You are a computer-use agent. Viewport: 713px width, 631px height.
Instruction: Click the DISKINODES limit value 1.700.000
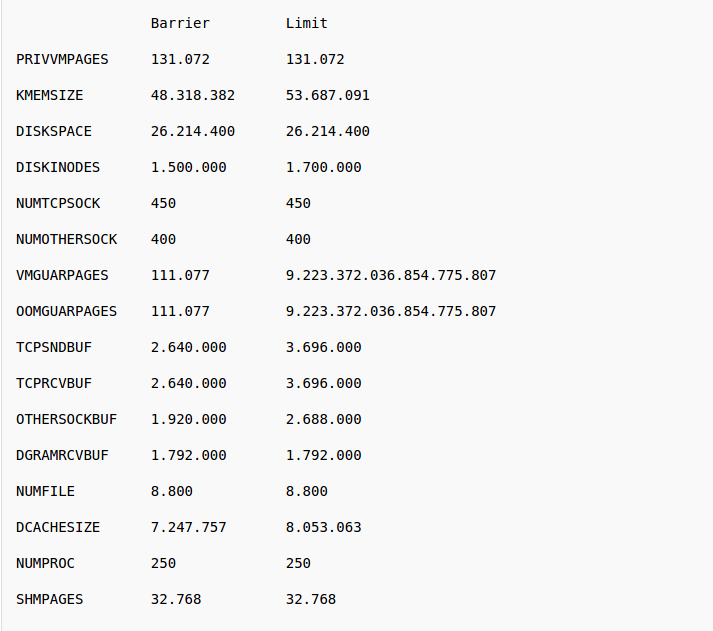click(323, 167)
